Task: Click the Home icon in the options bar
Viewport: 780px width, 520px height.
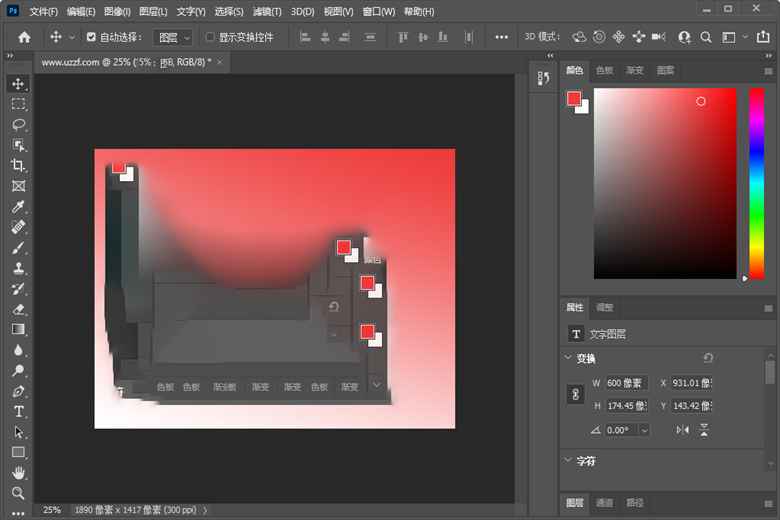Action: tap(24, 37)
